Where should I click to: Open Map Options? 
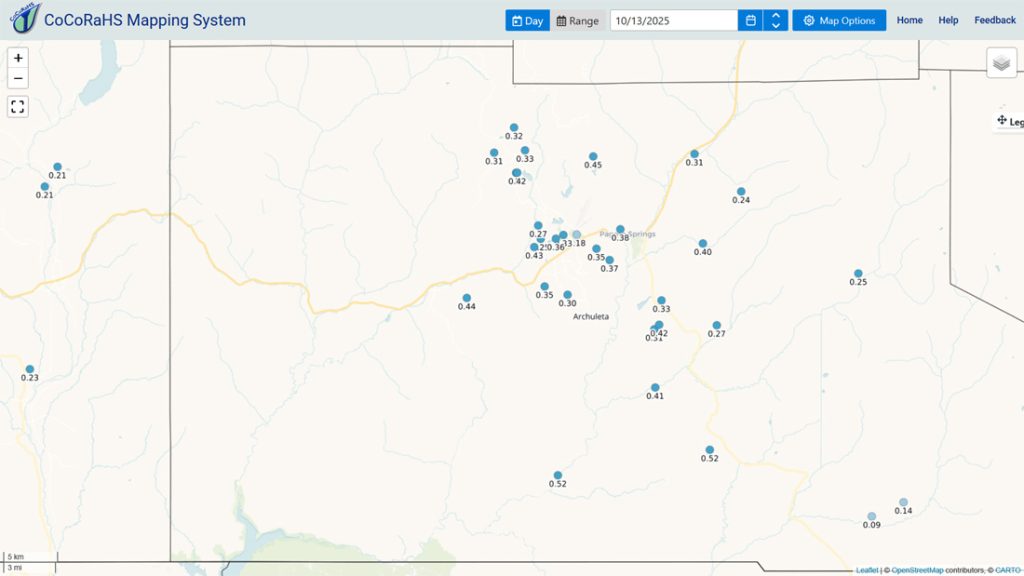(x=839, y=20)
